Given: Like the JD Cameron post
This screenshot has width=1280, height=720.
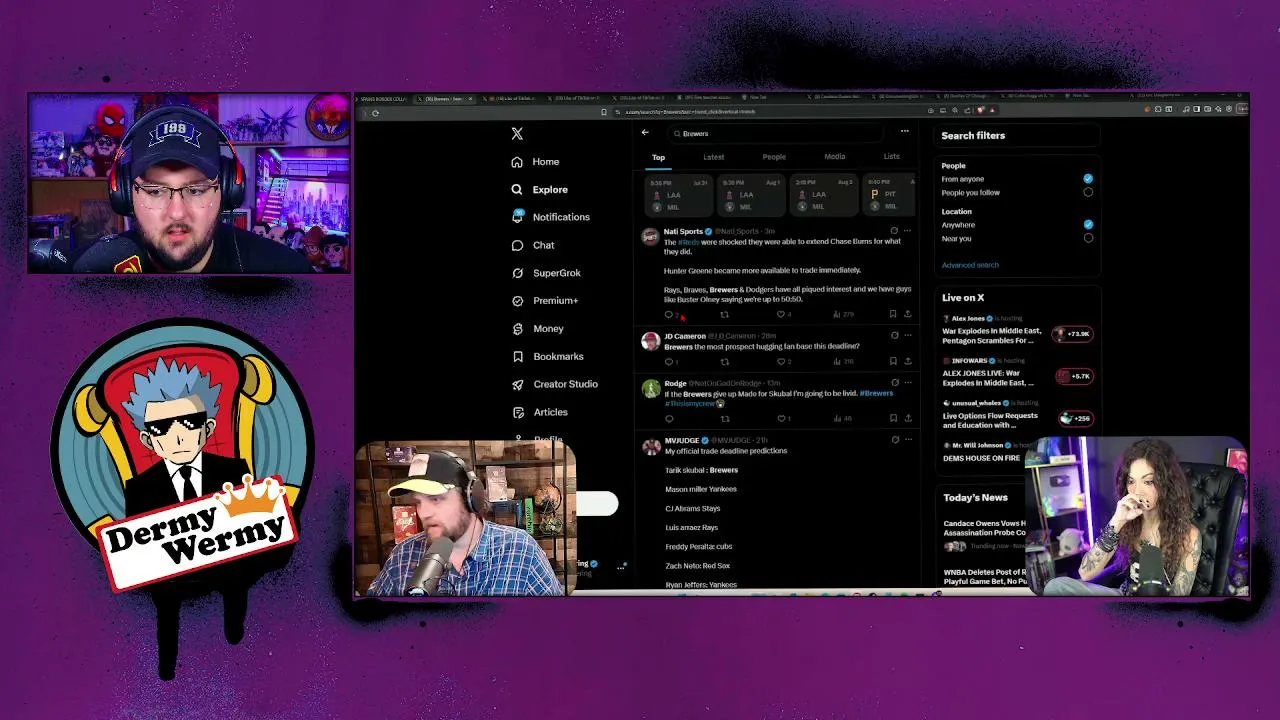Looking at the screenshot, I should [x=781, y=362].
